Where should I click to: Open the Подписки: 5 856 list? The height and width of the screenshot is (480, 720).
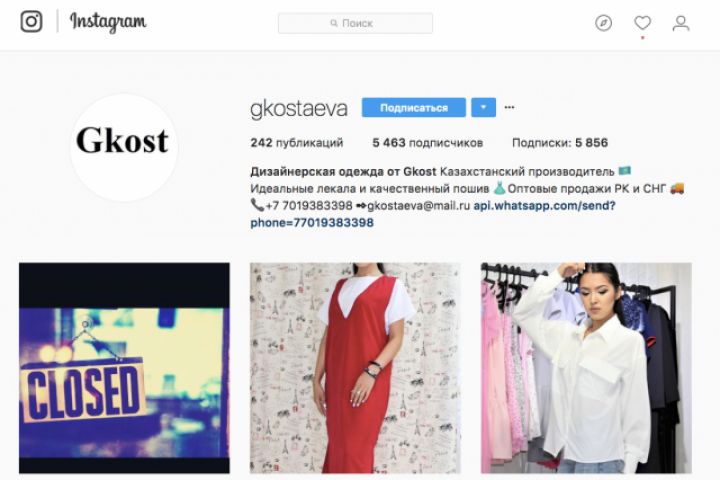click(560, 143)
